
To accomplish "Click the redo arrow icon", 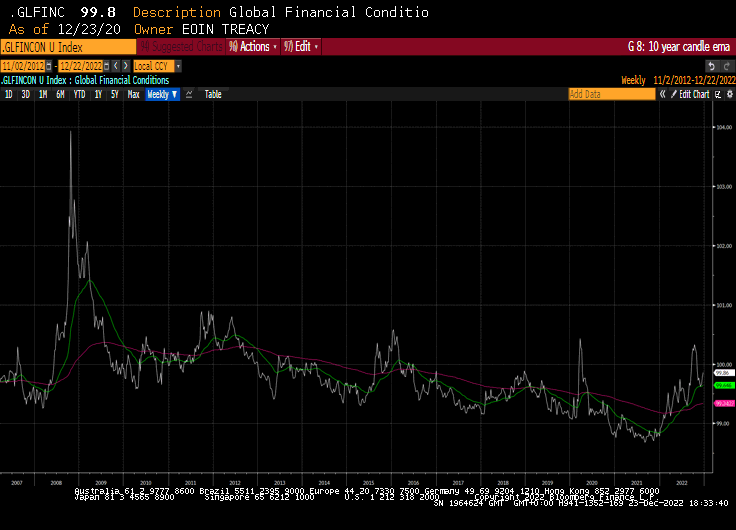I will pyautogui.click(x=727, y=66).
